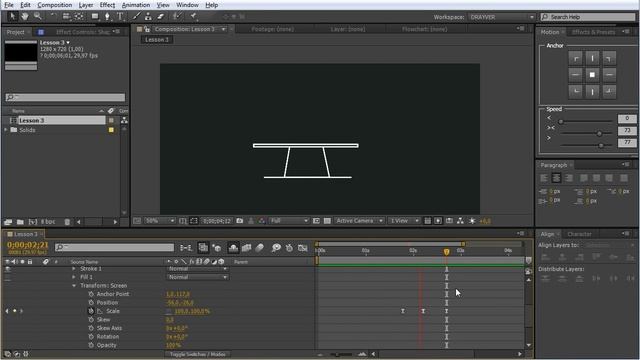Select the Selection arrow tool
This screenshot has height=360, width=640.
coord(12,16)
